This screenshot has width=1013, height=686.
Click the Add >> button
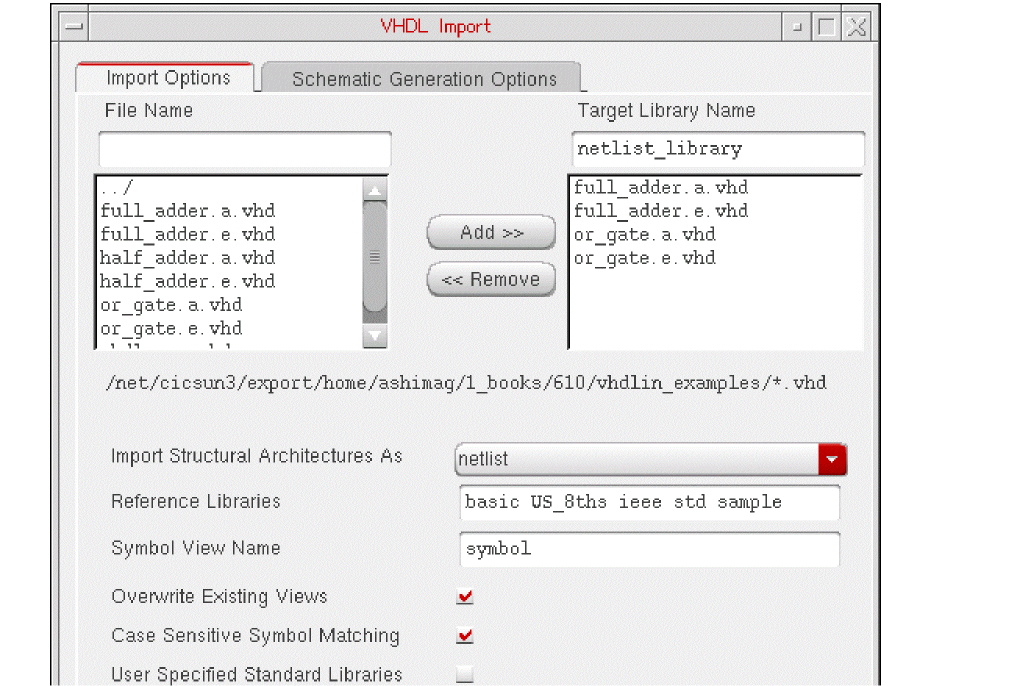[x=491, y=232]
